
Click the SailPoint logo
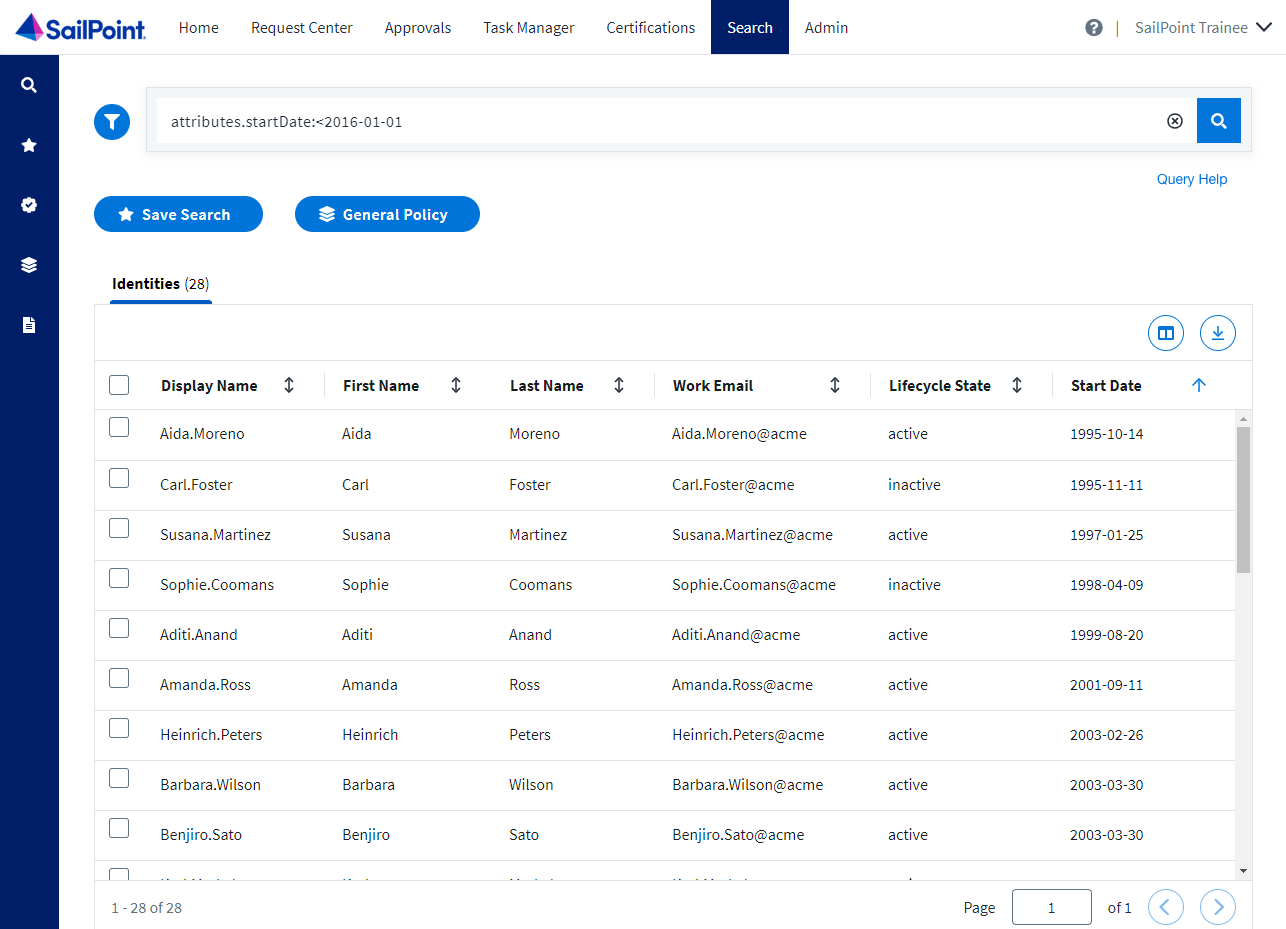[79, 27]
